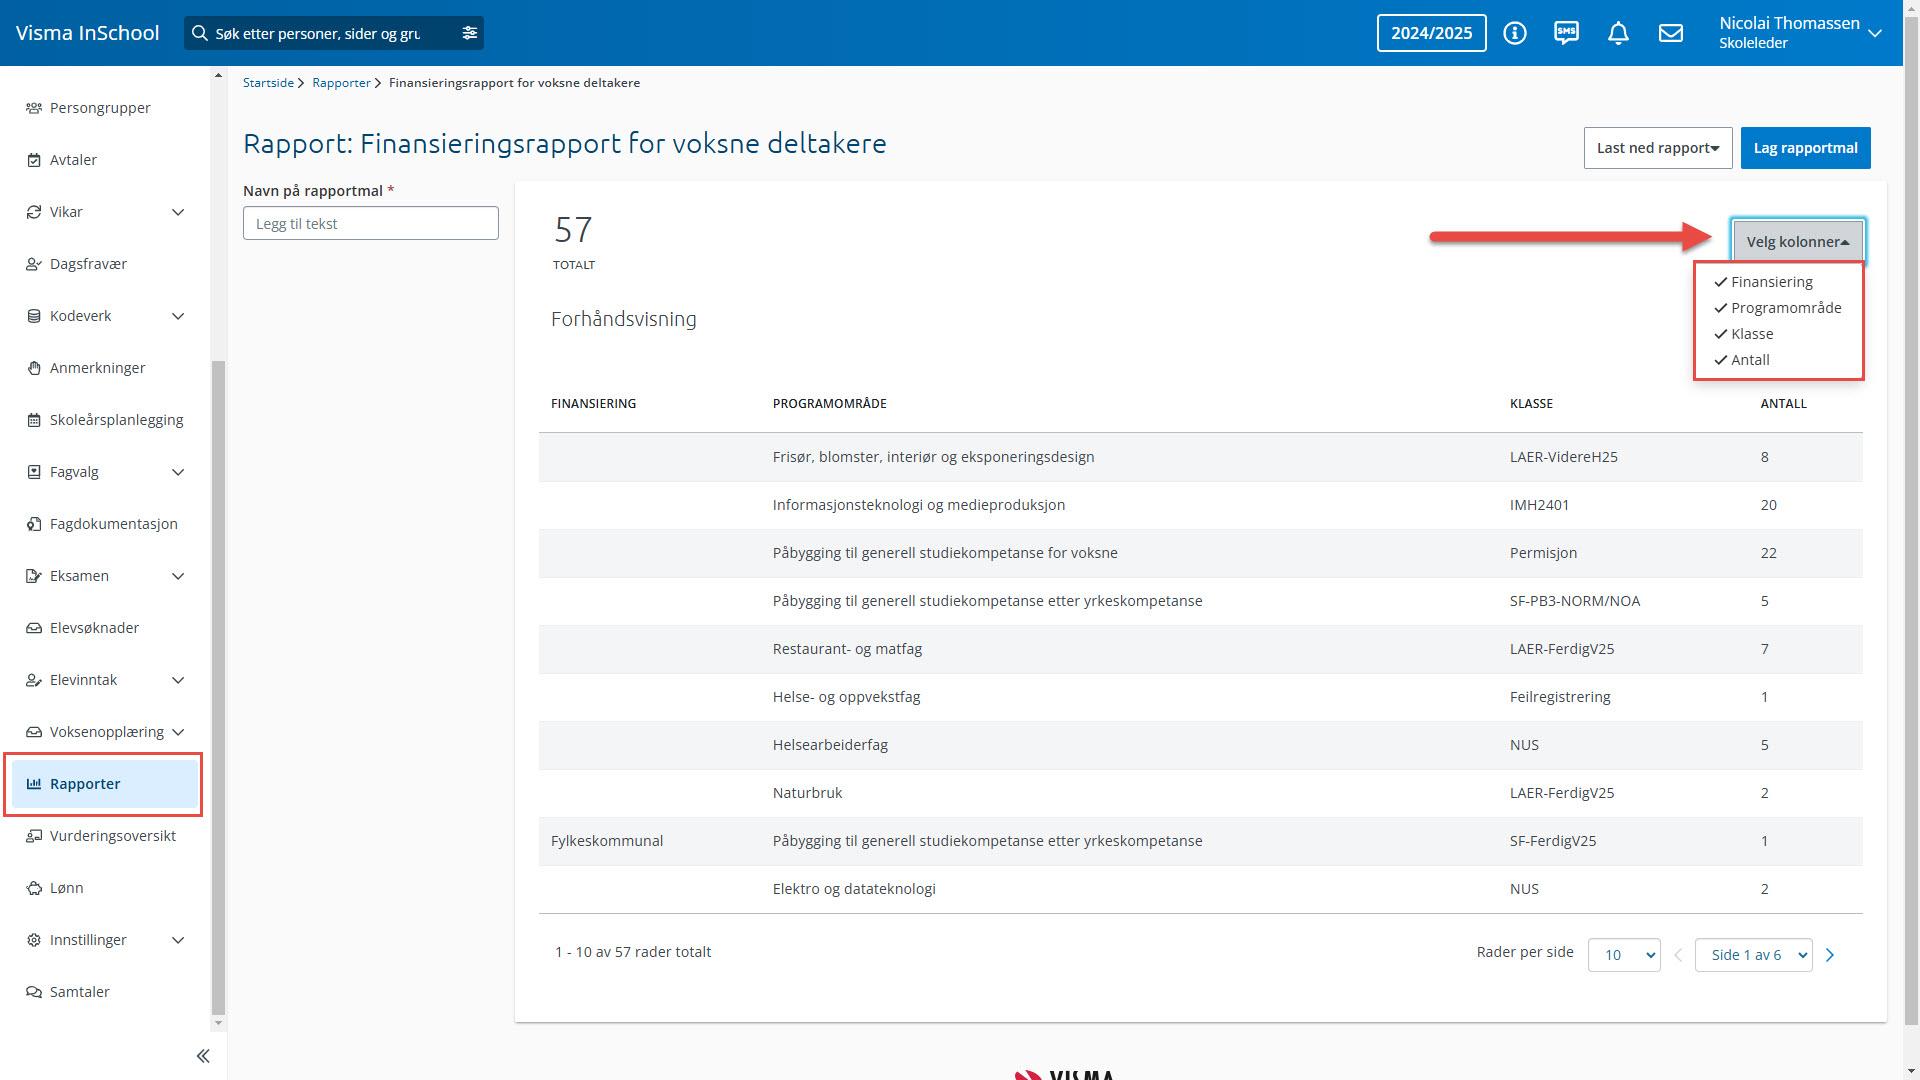Viewport: 1920px width, 1080px height.
Task: Select the Fylkeskommunal cell
Action: click(x=607, y=841)
